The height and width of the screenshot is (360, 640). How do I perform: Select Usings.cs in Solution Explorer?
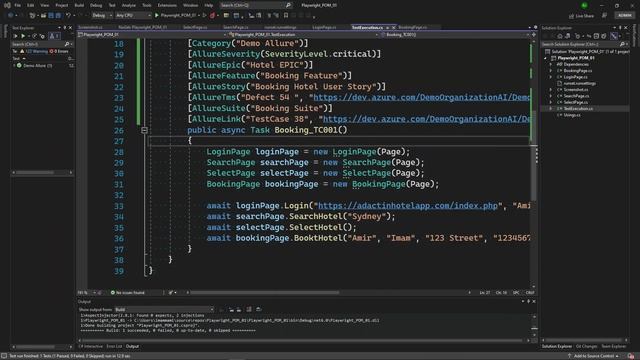[x=572, y=115]
